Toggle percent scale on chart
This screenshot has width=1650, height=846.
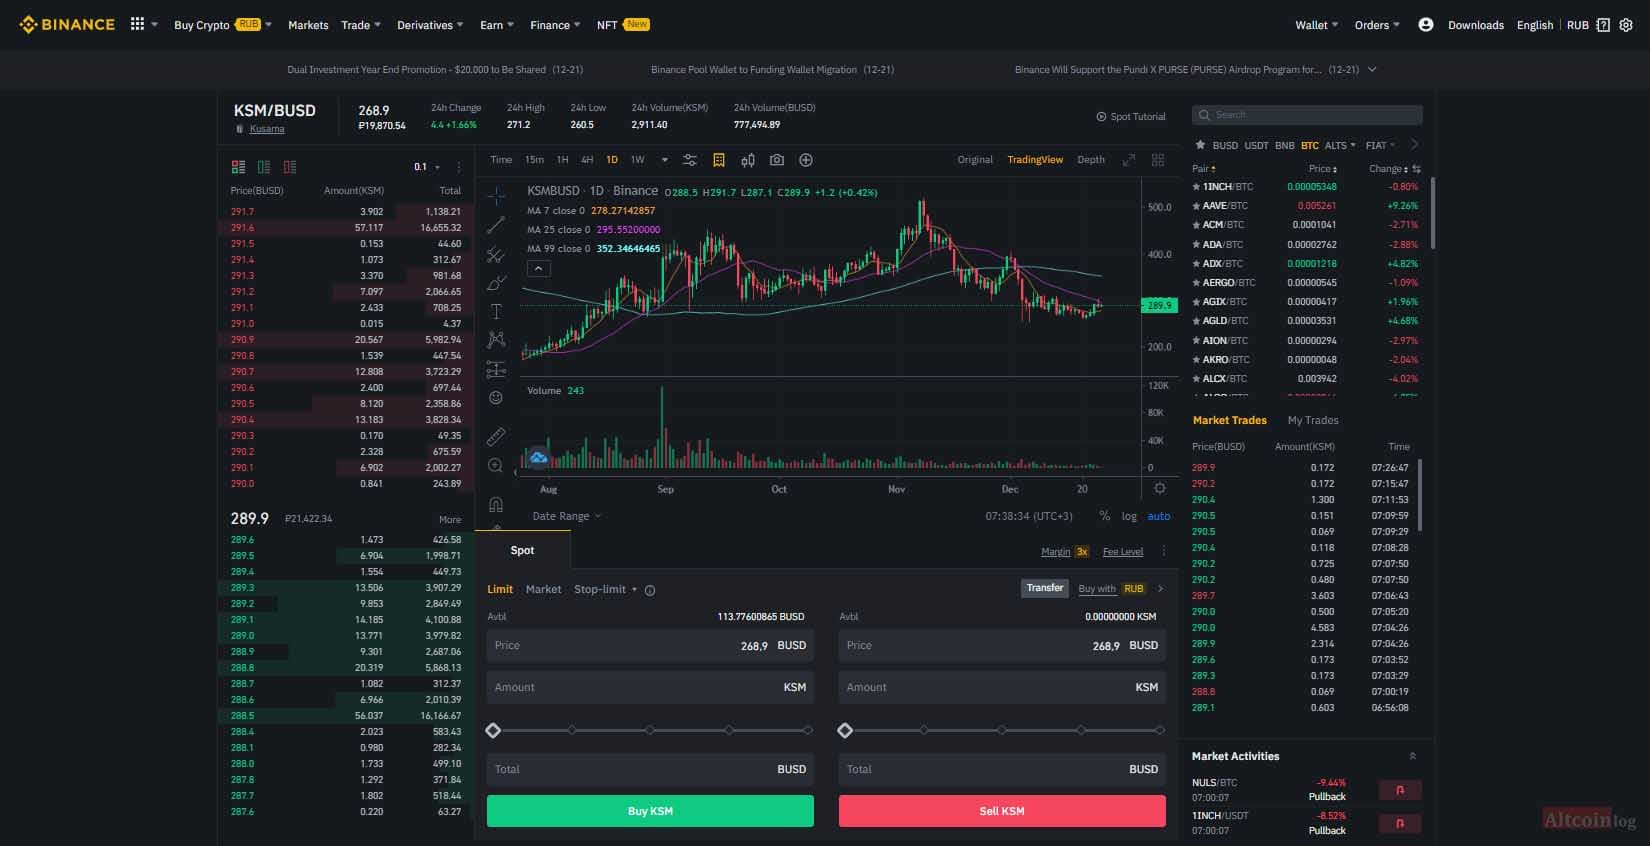[x=1105, y=516]
